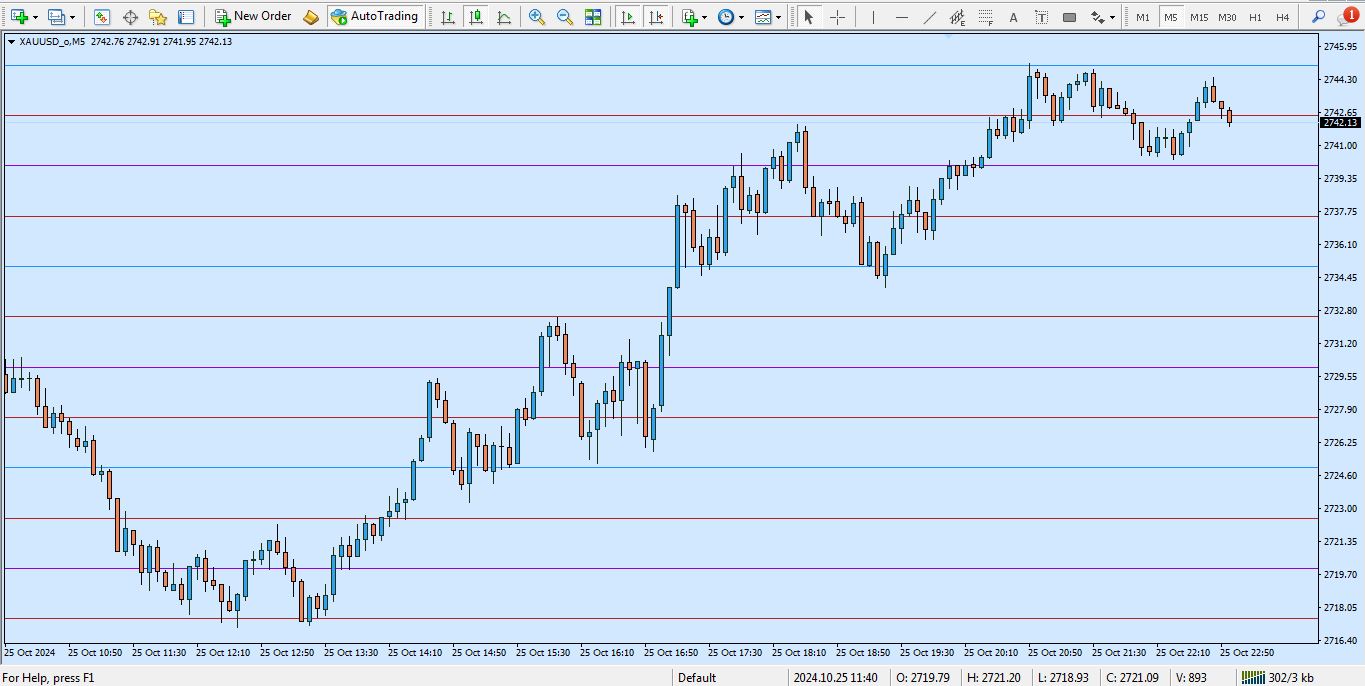Expand the Templates dropdown arrow
Image resolution: width=1365 pixels, height=686 pixels.
point(779,18)
